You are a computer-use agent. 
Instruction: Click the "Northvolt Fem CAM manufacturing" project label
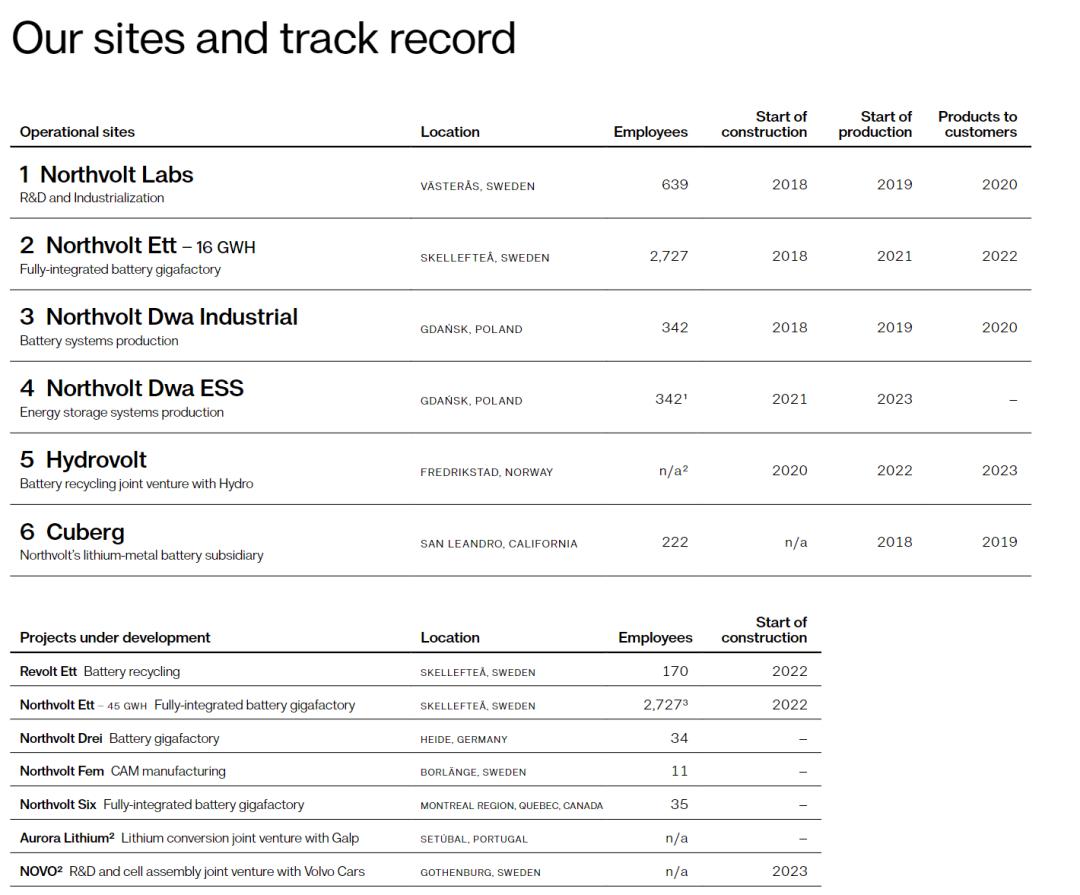[123, 772]
